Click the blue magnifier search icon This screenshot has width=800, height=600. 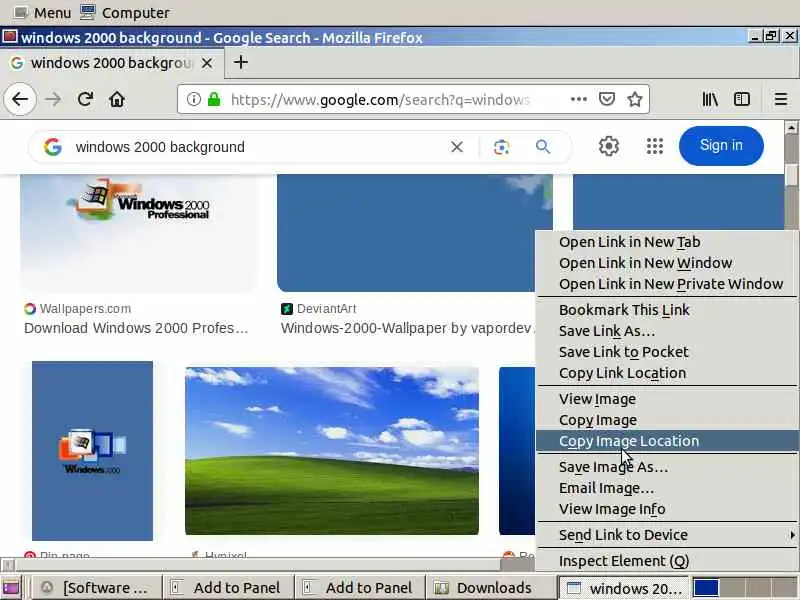(x=543, y=147)
